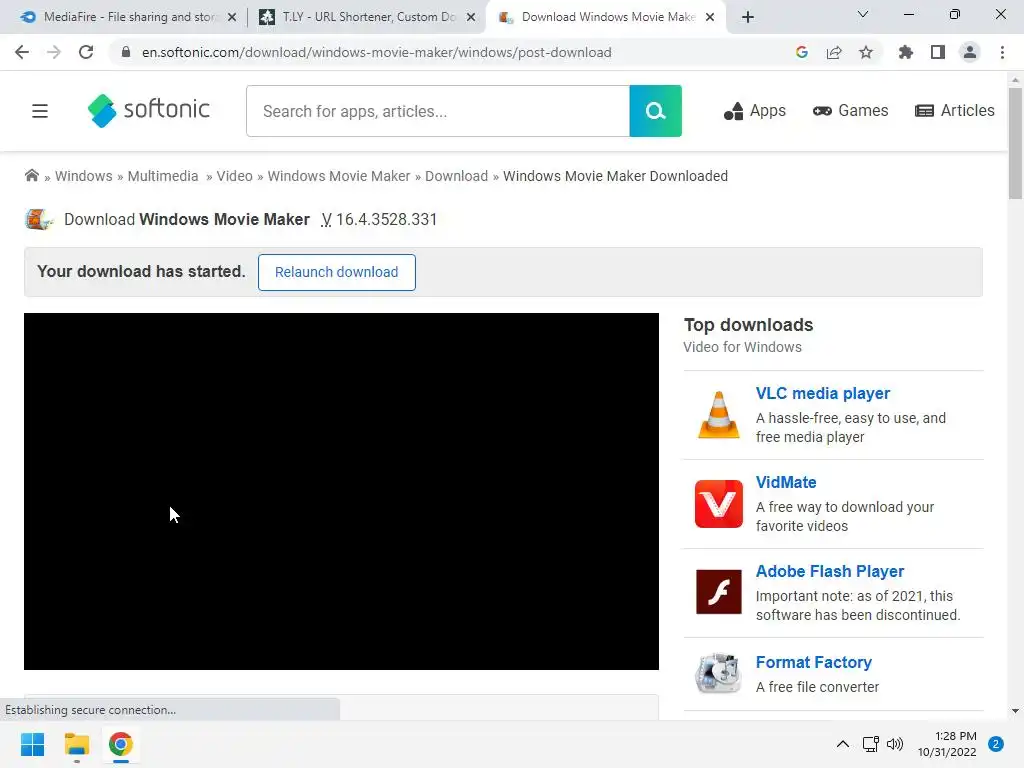1024x768 pixels.
Task: Open the Chrome profile avatar
Action: pos(970,52)
